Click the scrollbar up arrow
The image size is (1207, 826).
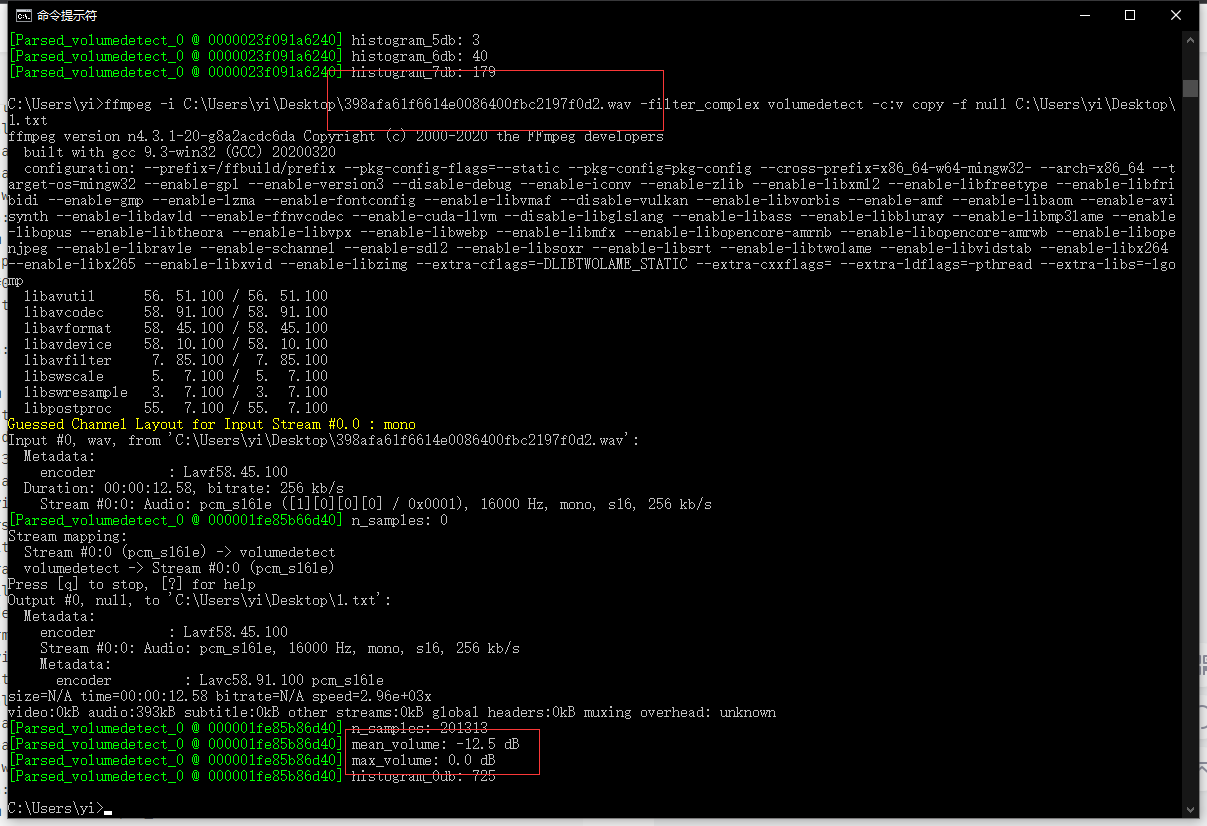(1189, 39)
